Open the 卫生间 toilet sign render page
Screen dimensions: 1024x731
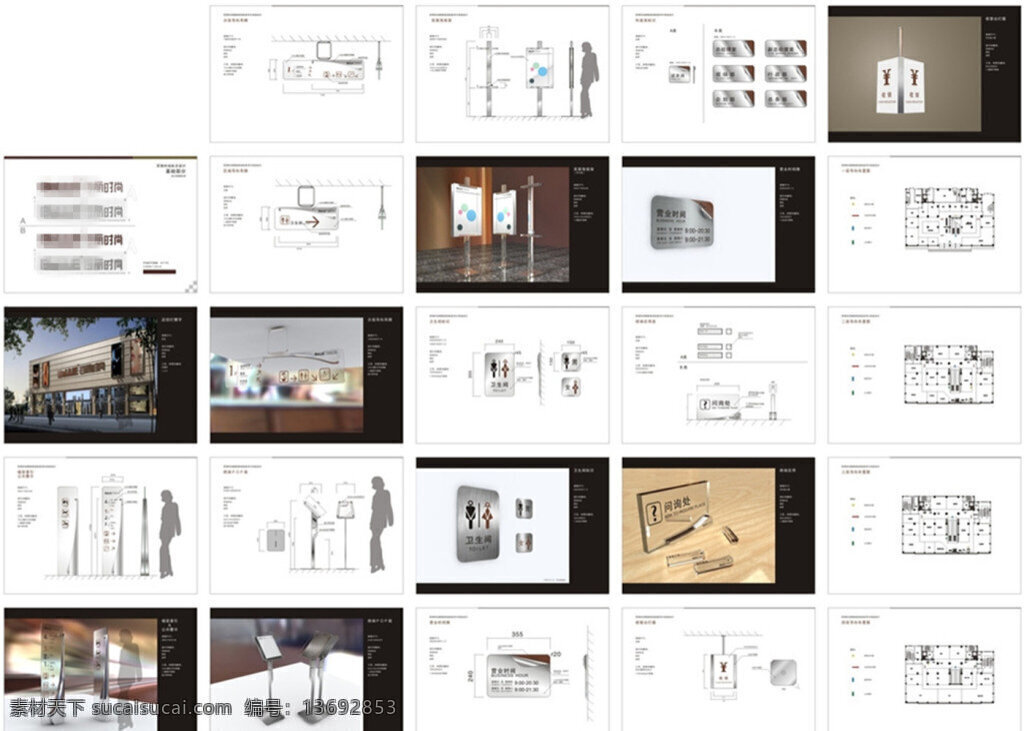pos(513,525)
